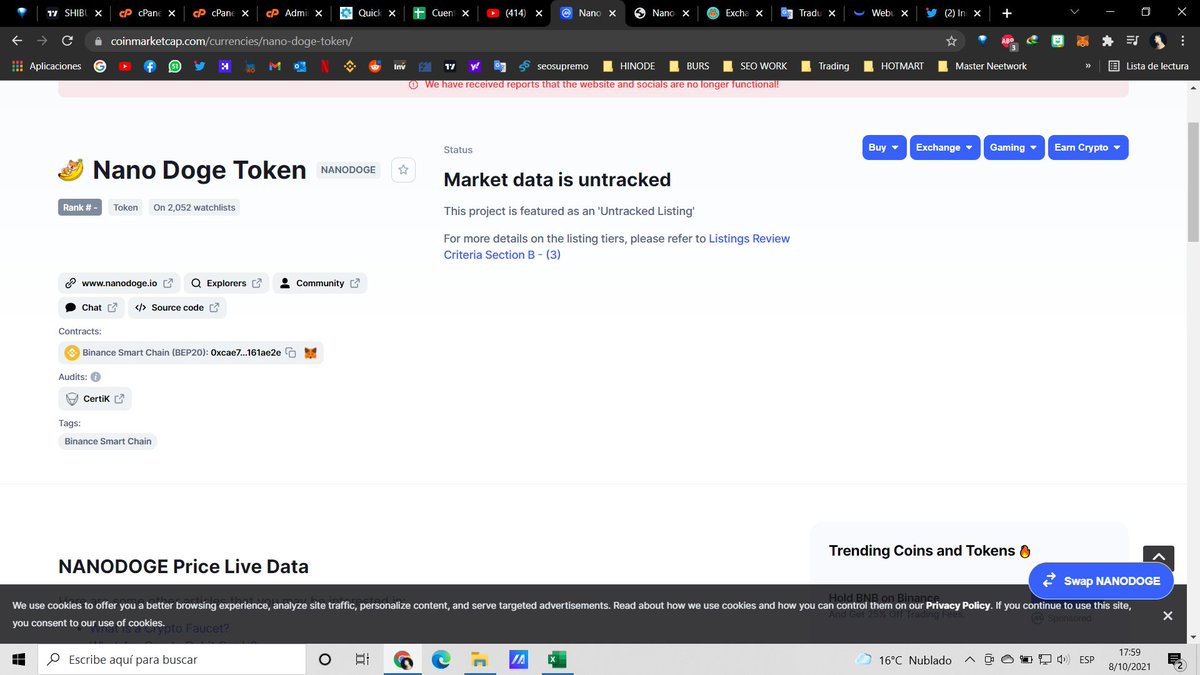Dismiss the cookie notice with X

1167,616
